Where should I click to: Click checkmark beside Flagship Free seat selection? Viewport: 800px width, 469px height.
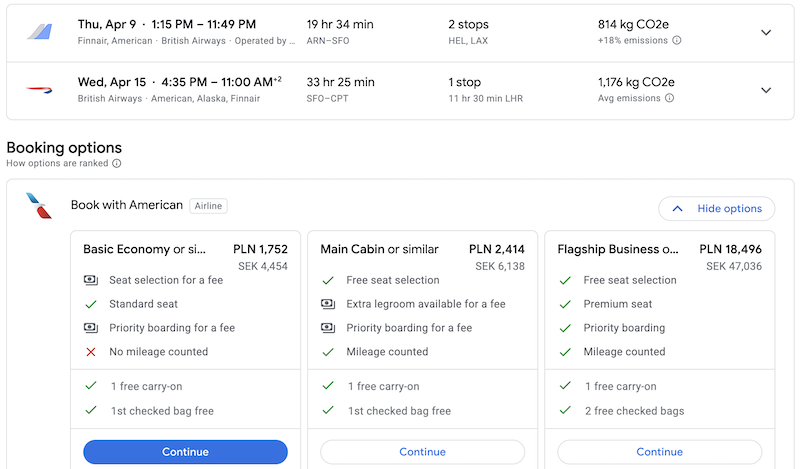point(565,280)
